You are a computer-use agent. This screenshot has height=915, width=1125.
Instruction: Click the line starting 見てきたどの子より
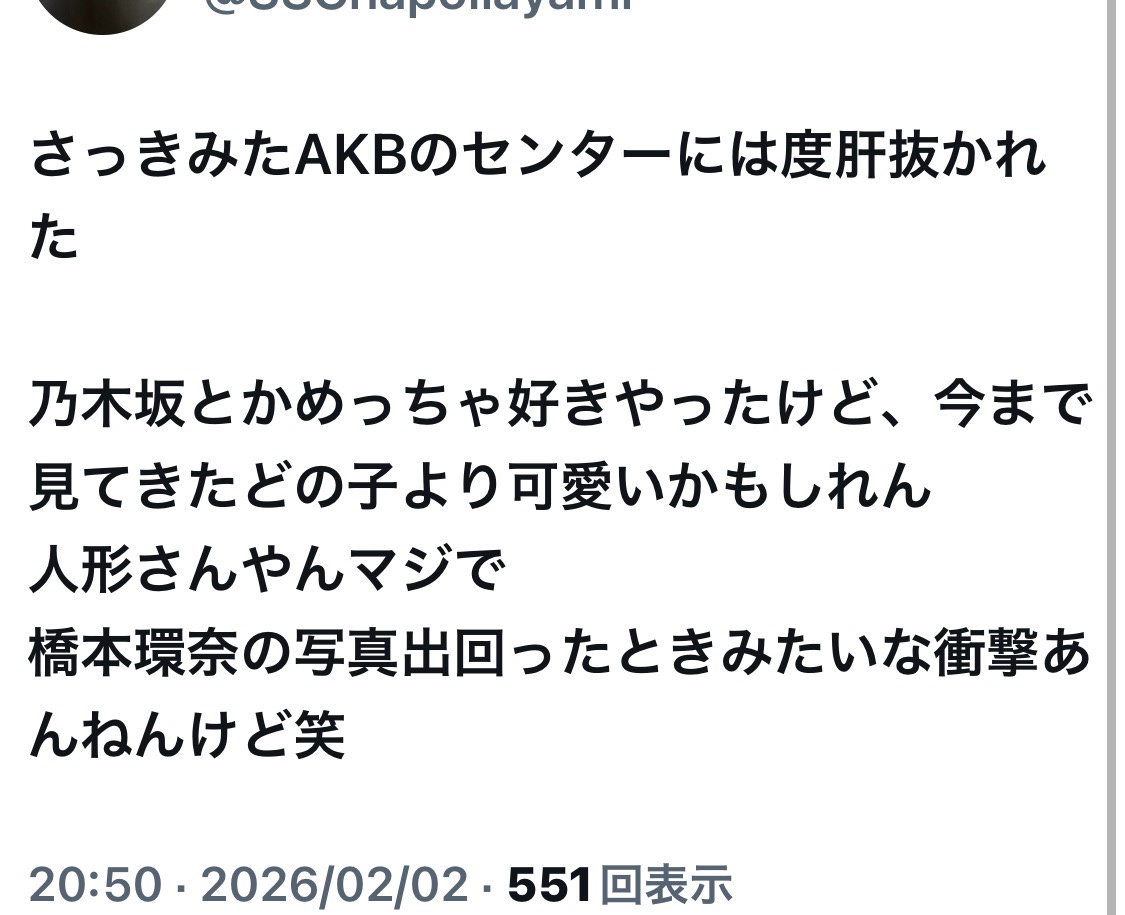(480, 487)
